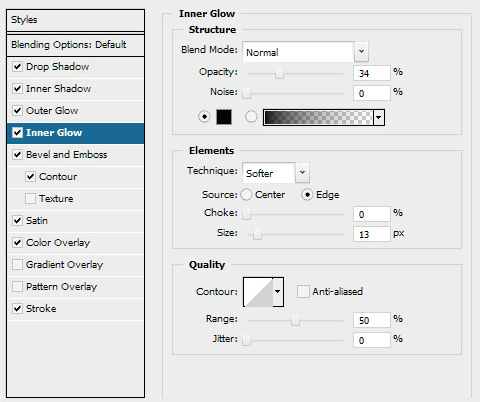Click the Size slider handle
This screenshot has height=402, width=480.
pos(257,234)
